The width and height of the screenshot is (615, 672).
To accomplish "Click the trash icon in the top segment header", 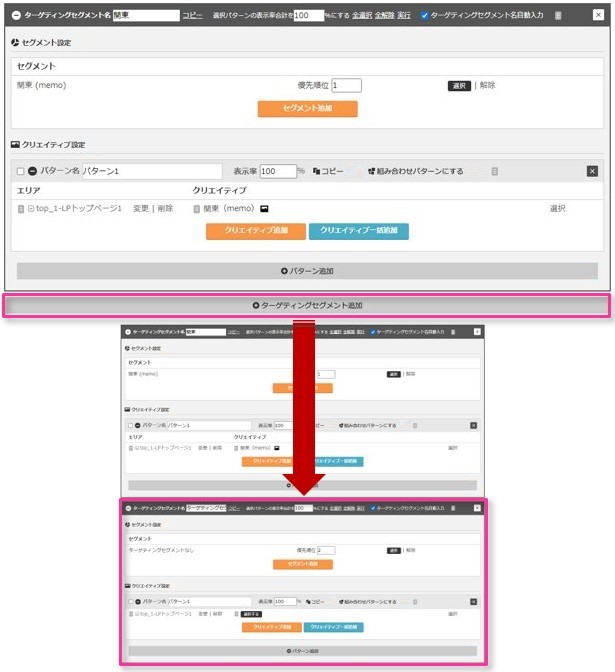I will point(557,16).
